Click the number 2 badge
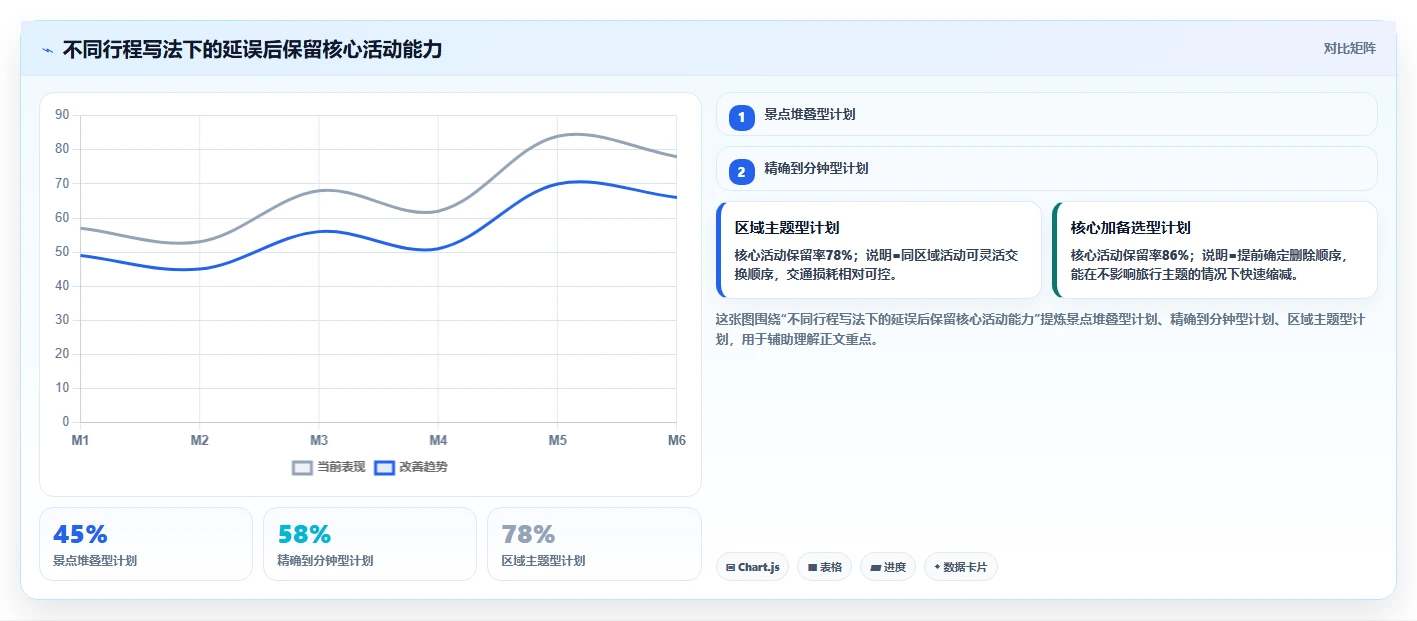This screenshot has width=1417, height=621. pos(741,172)
